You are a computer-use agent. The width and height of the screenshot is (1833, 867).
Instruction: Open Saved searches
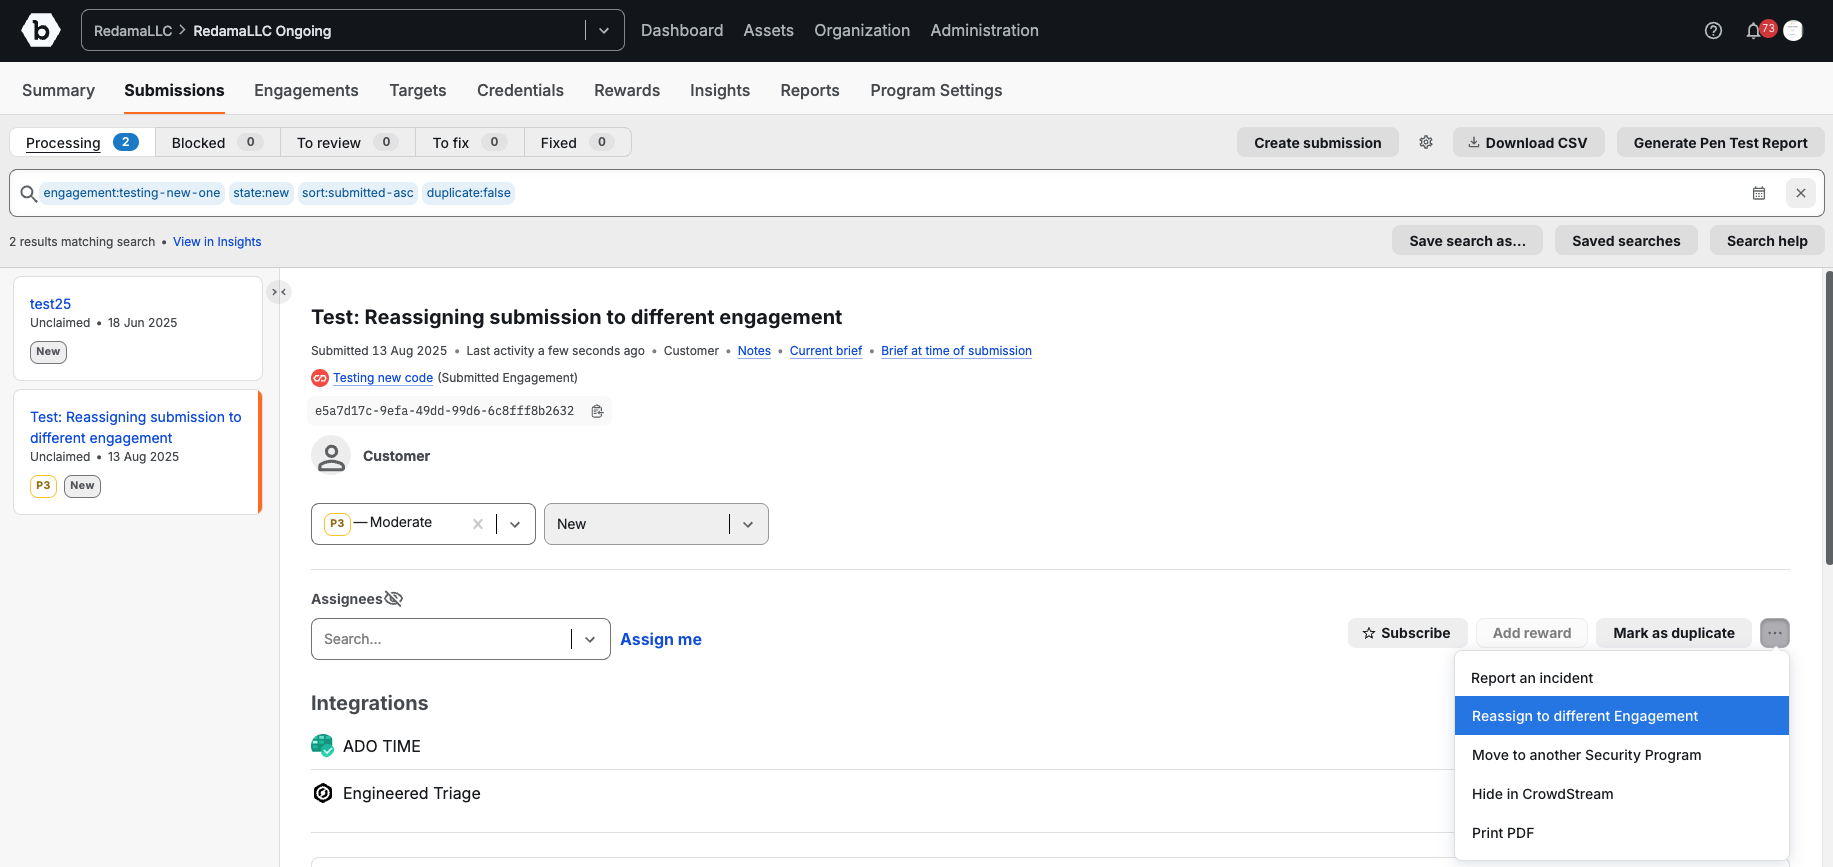pos(1626,240)
